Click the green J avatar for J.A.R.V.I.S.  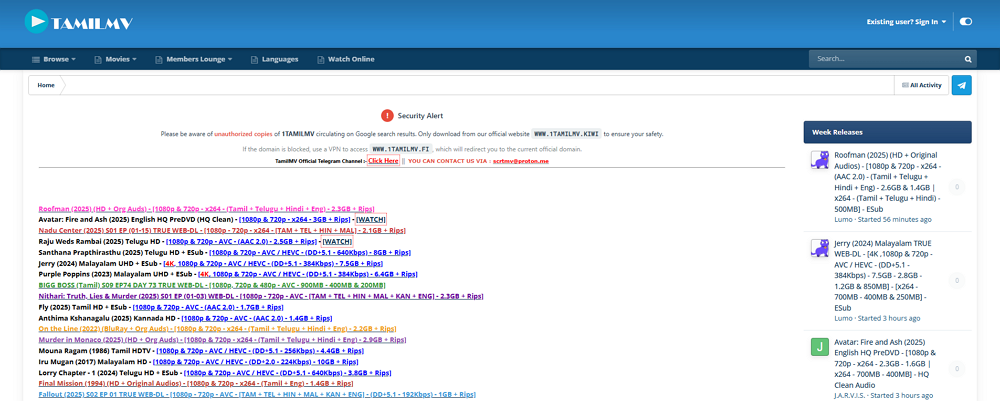point(818,346)
